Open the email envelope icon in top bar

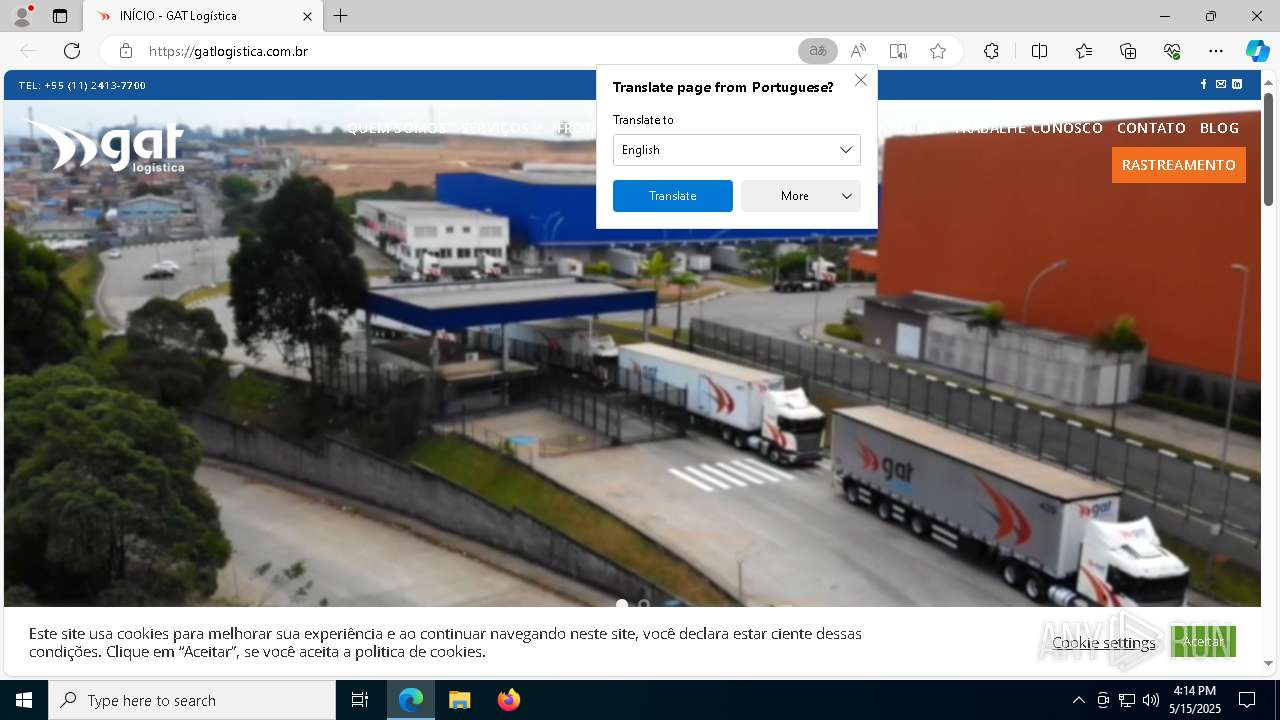(x=1221, y=85)
